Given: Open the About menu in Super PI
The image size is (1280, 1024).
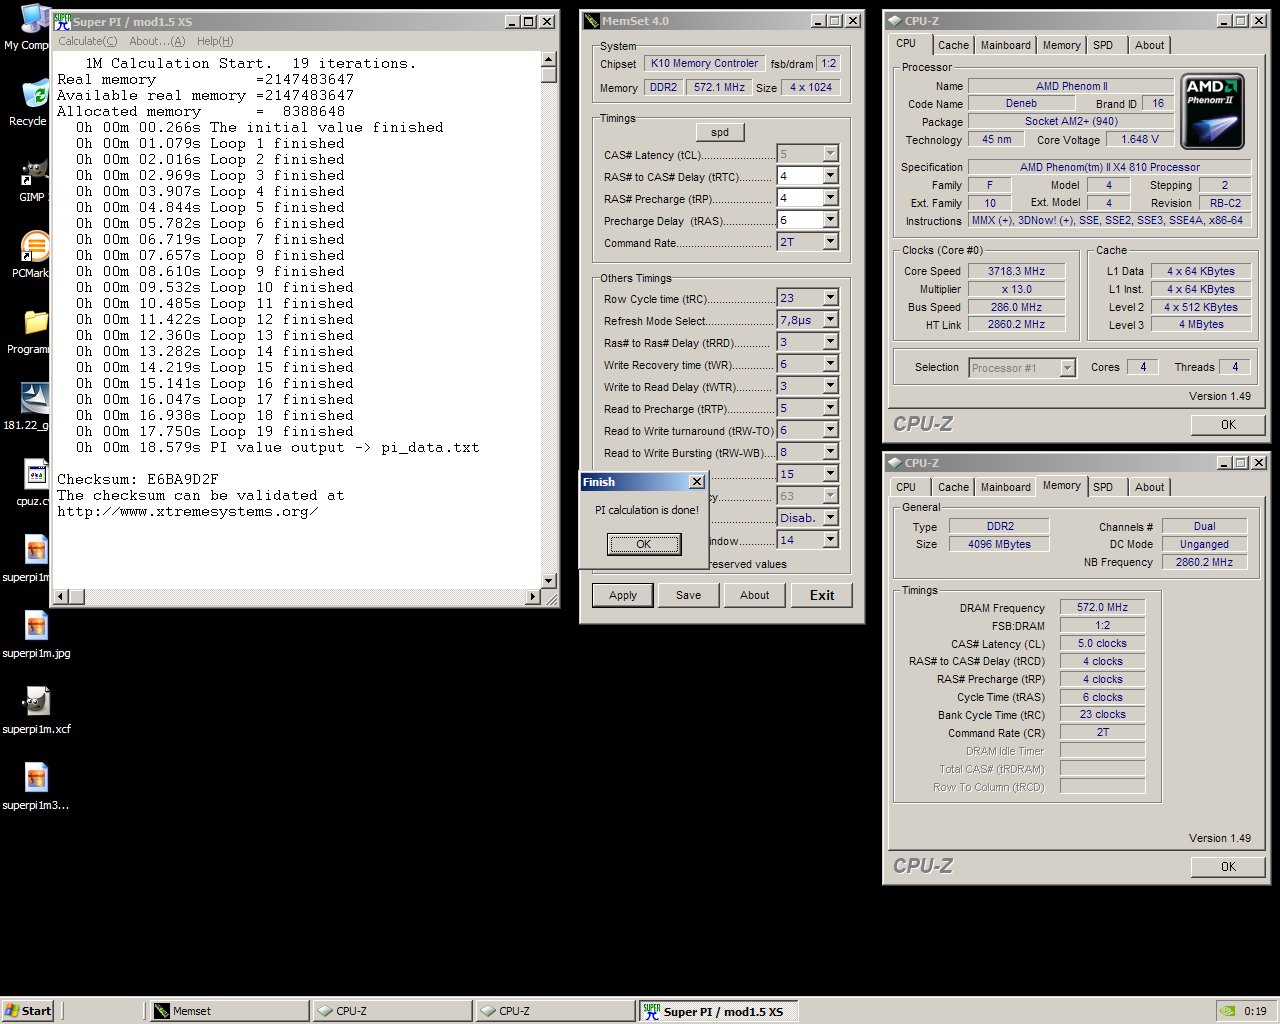Looking at the screenshot, I should pyautogui.click(x=157, y=41).
